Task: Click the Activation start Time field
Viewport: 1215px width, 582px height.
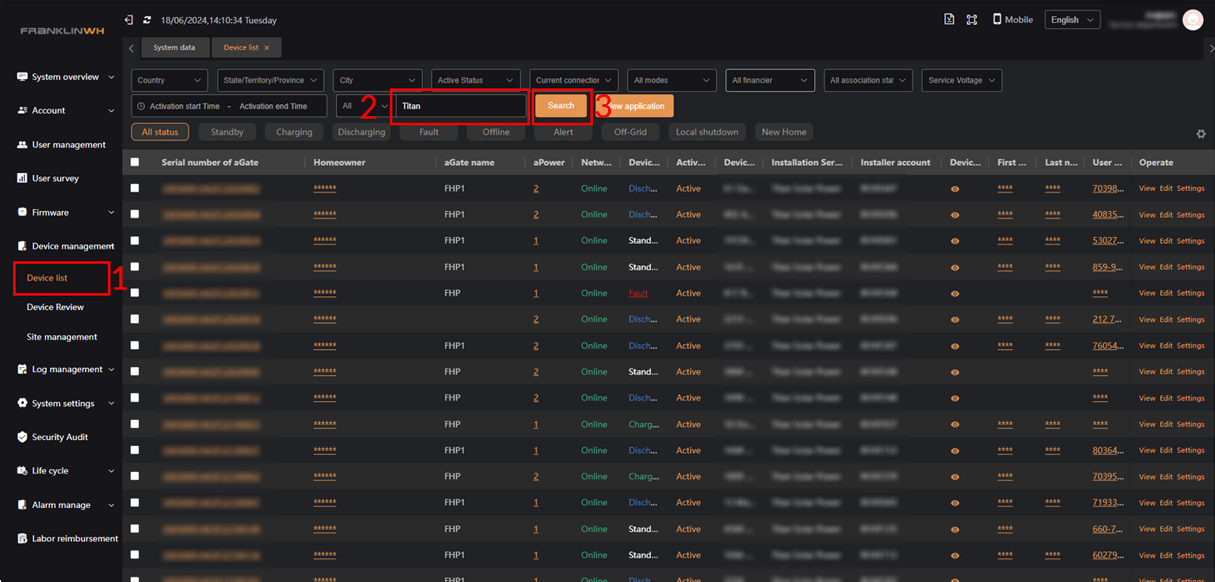Action: point(183,105)
